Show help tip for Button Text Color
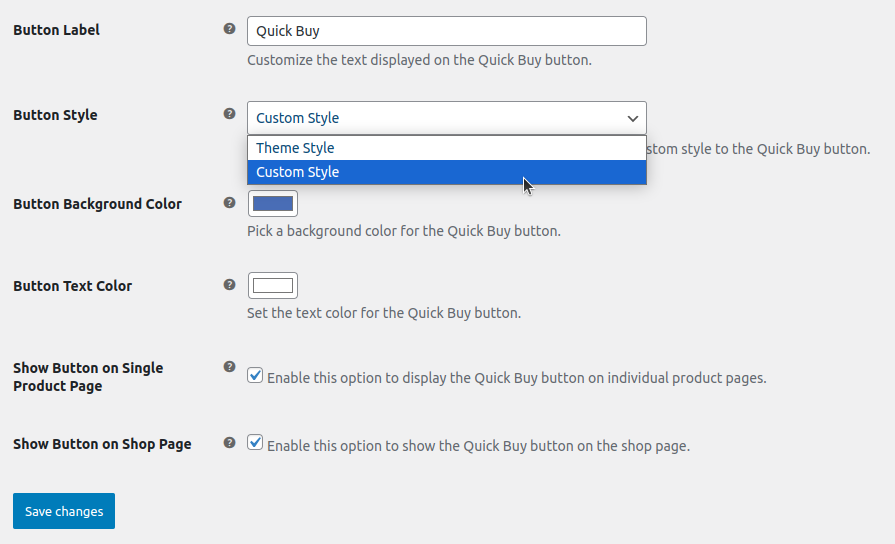 [229, 285]
